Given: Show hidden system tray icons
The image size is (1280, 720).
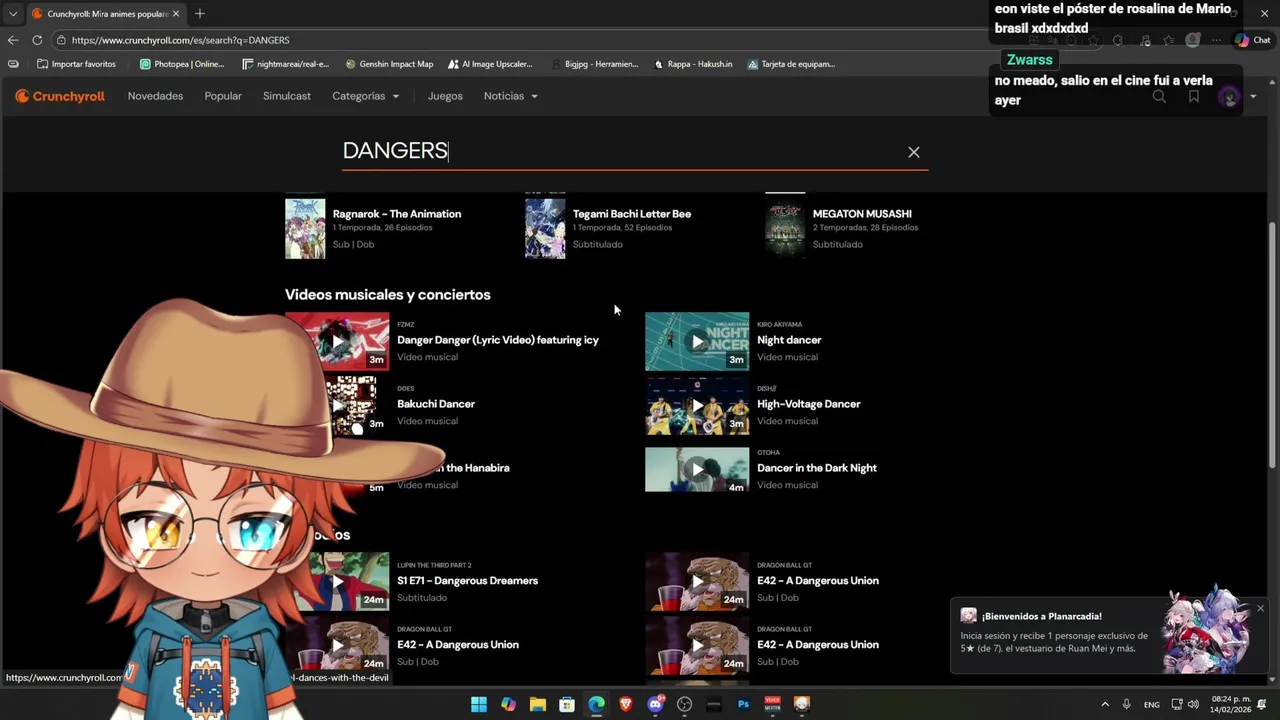Looking at the screenshot, I should [x=1105, y=704].
